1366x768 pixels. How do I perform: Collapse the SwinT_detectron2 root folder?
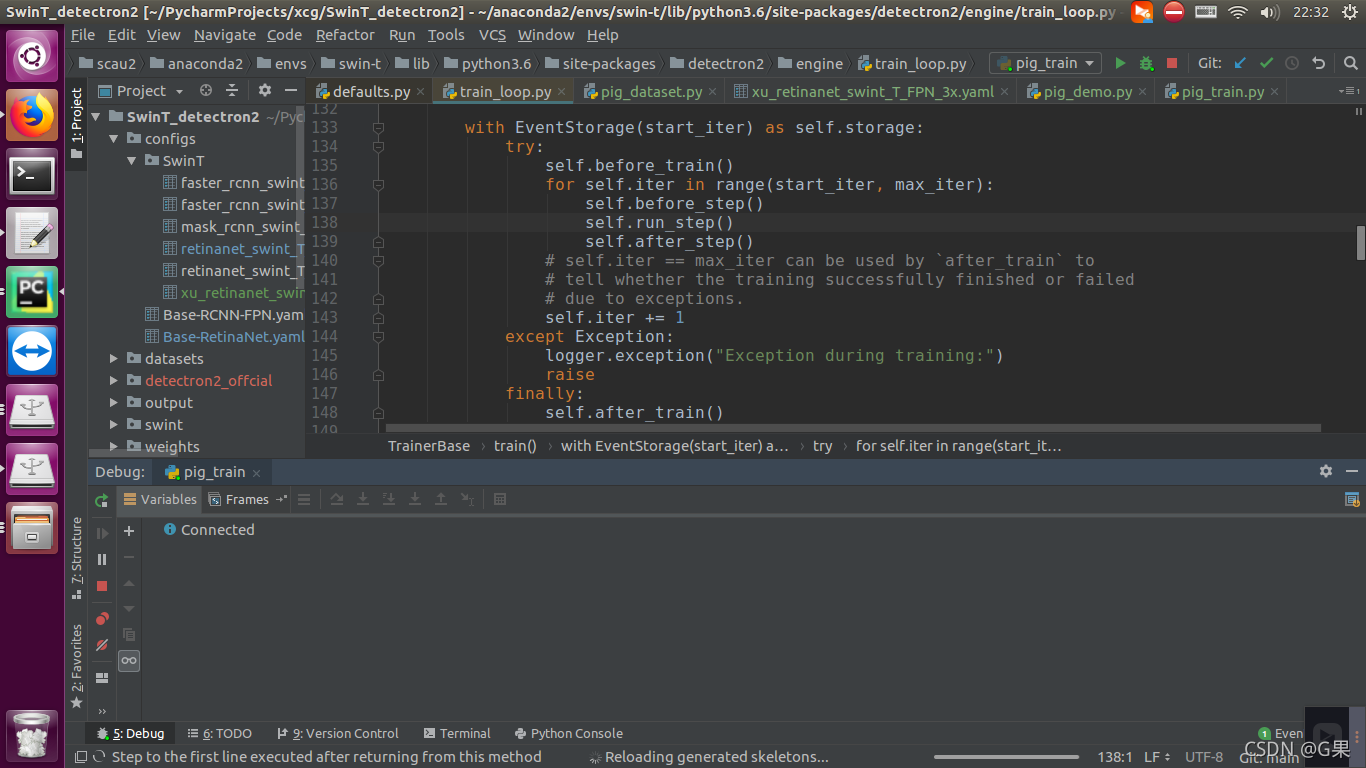(96, 117)
